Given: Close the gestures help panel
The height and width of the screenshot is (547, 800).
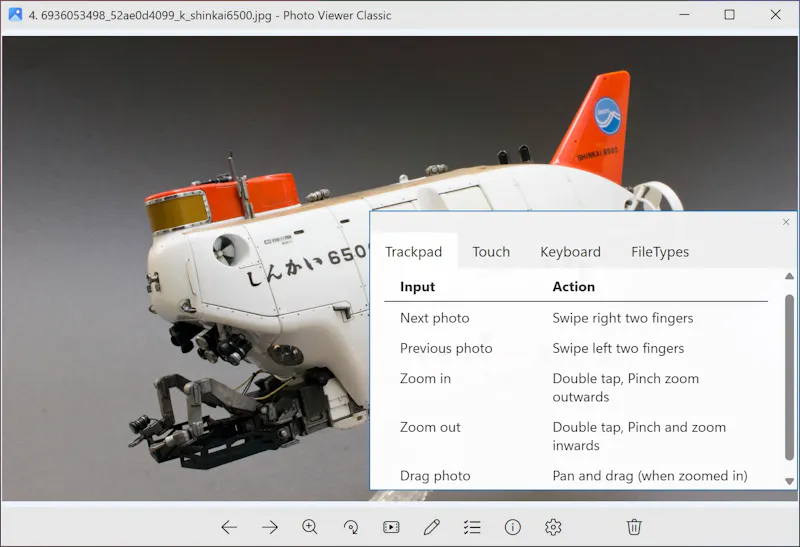Looking at the screenshot, I should coord(786,222).
